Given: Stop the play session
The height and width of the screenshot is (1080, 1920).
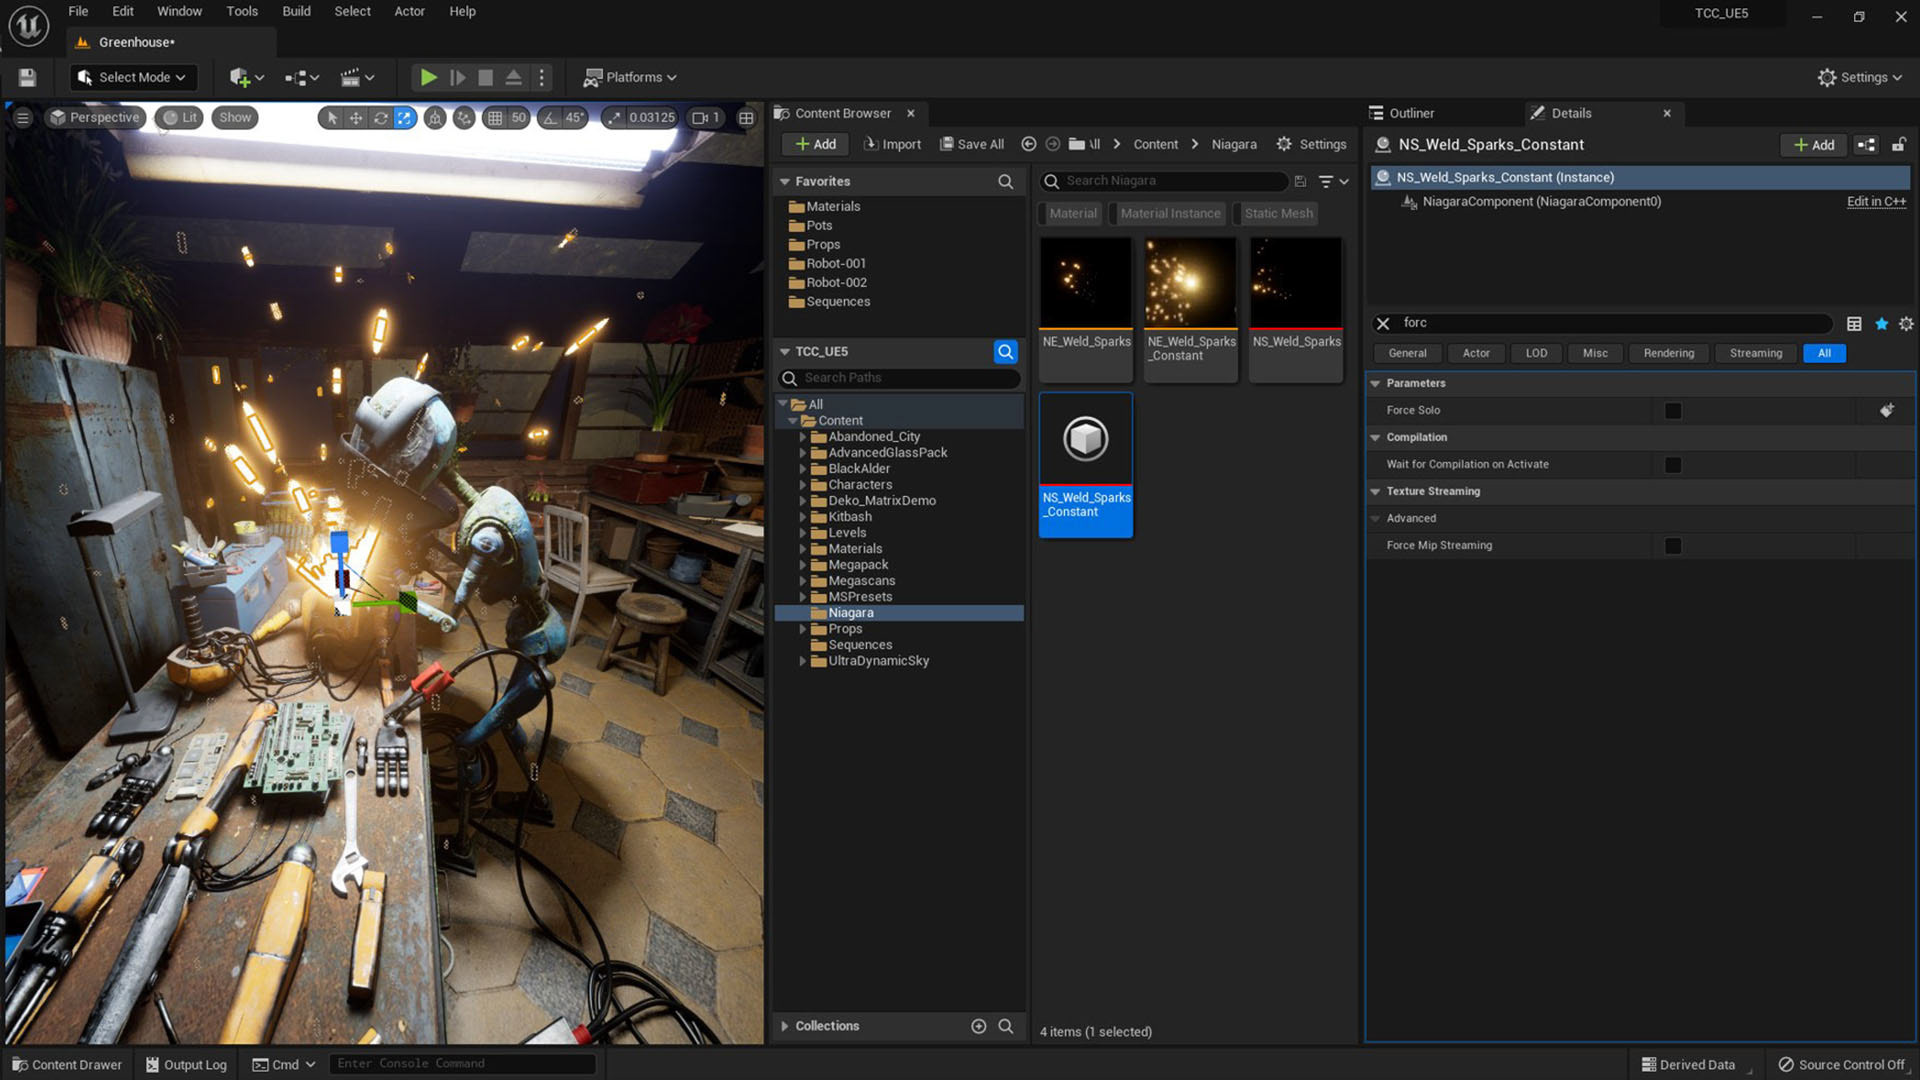Looking at the screenshot, I should [x=485, y=77].
